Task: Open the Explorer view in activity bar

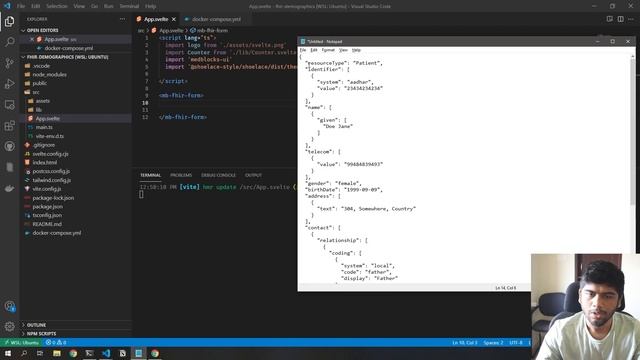Action: tap(9, 21)
